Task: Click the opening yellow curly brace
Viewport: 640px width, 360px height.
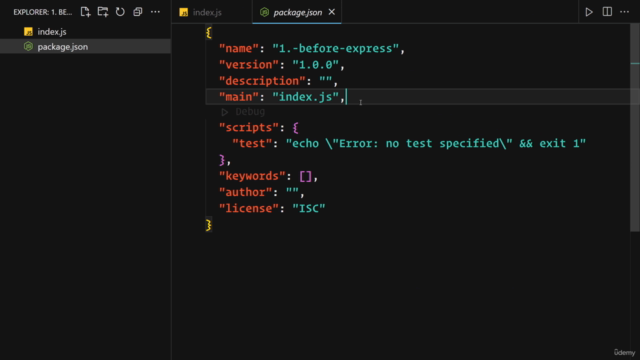Action: click(x=209, y=32)
